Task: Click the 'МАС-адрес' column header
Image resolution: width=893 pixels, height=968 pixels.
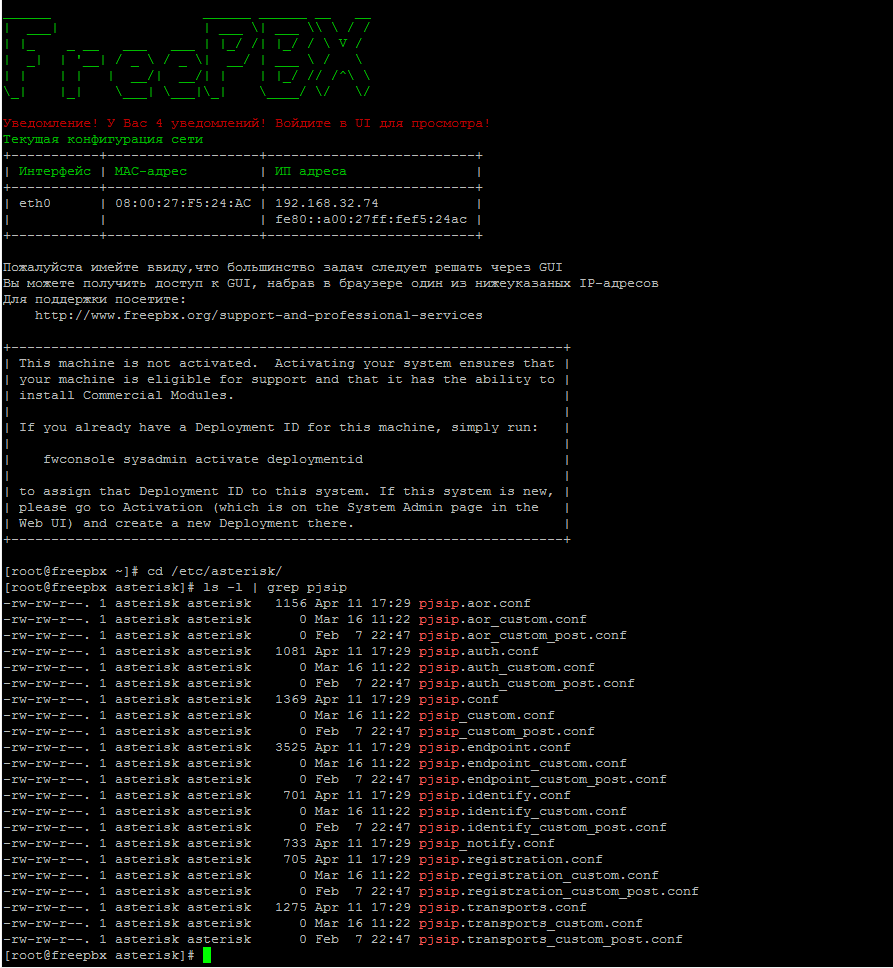Action: point(151,172)
